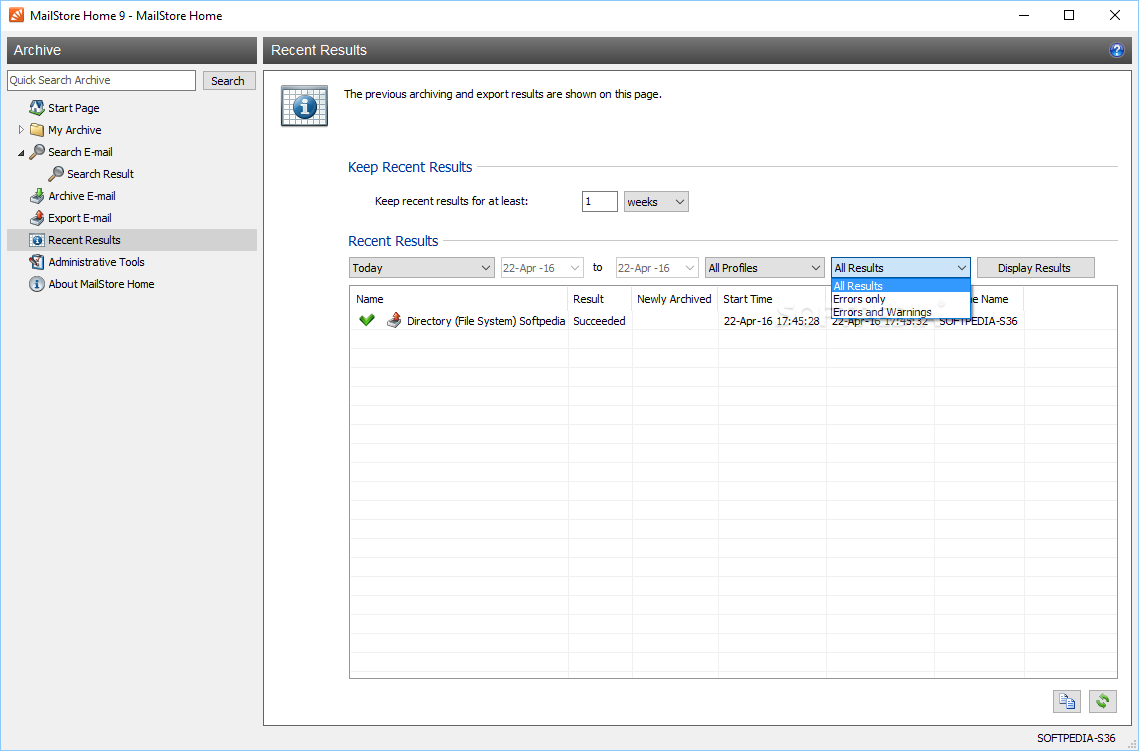Click the green refresh icon button
The height and width of the screenshot is (751, 1139).
pos(1103,701)
